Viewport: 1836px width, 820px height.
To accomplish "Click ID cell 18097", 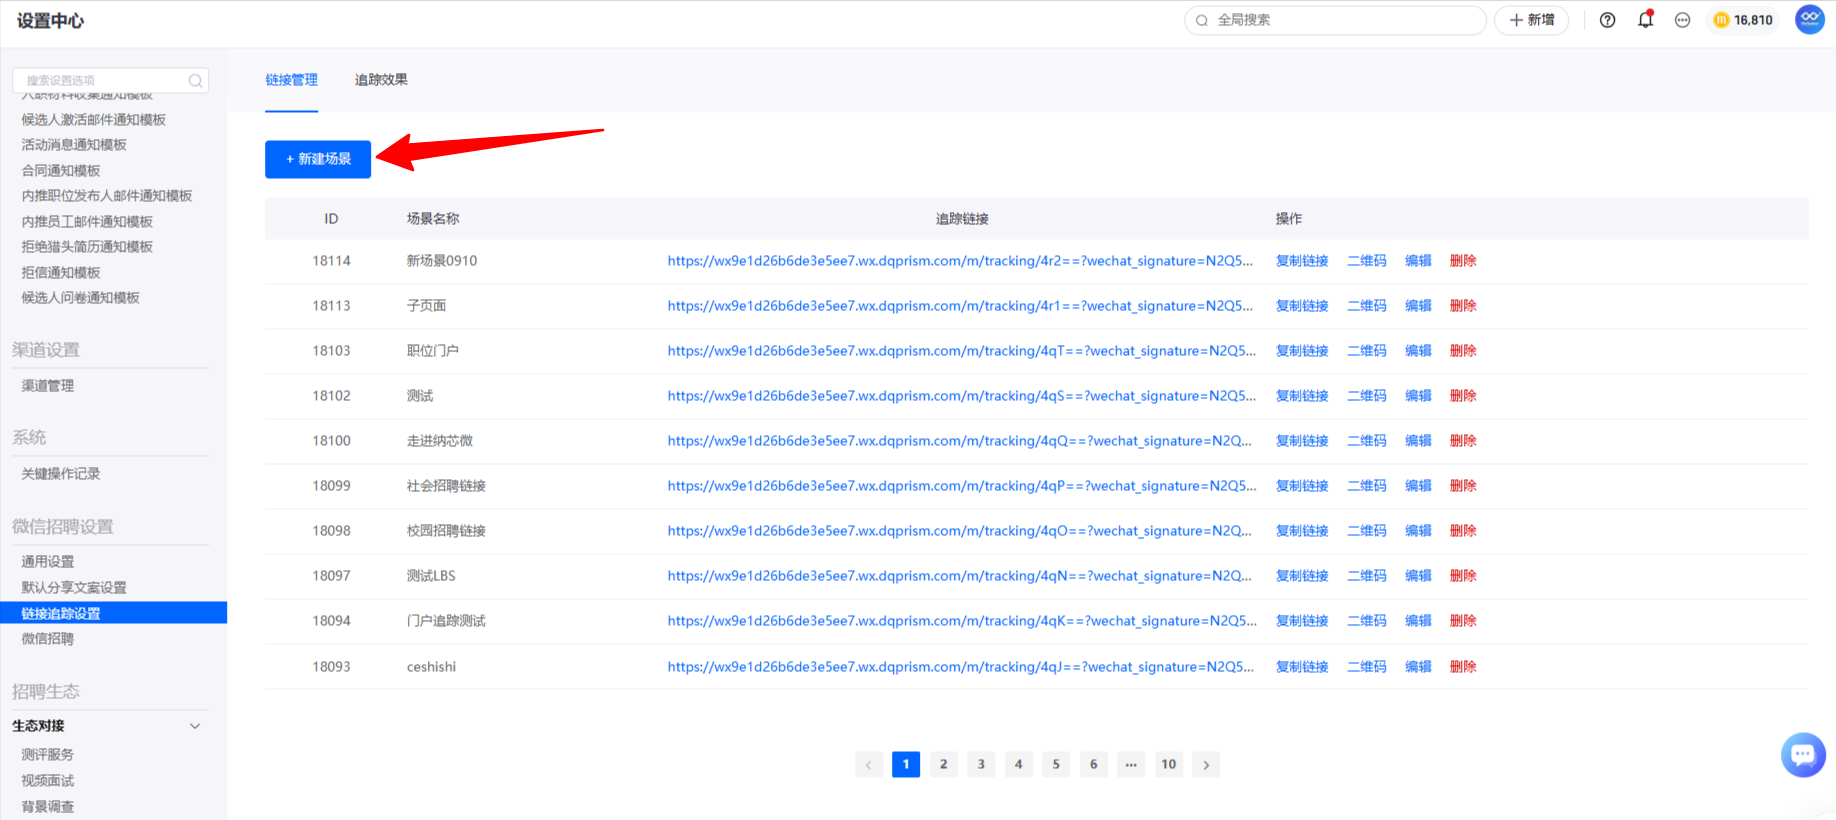I will point(331,576).
